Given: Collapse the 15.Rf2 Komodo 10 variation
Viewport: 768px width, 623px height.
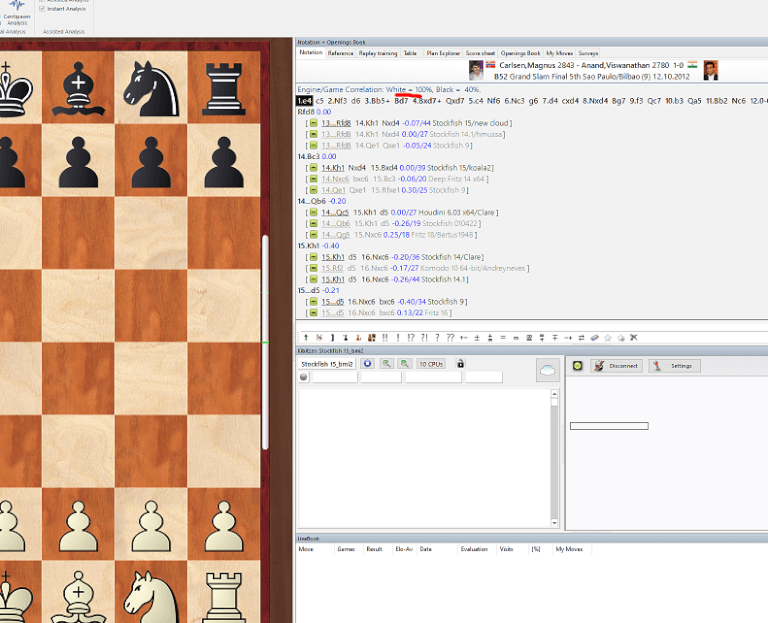Looking at the screenshot, I should pos(313,268).
